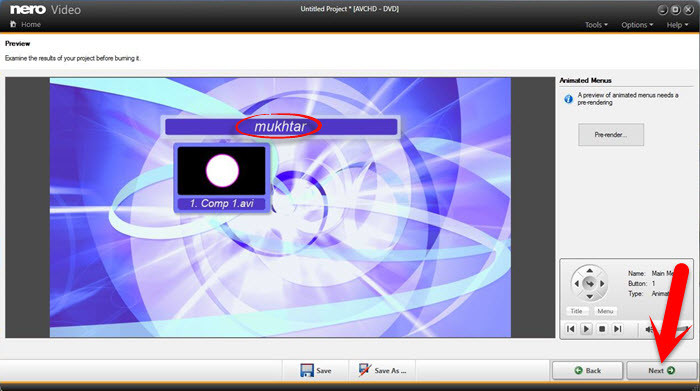The image size is (700, 391).
Task: Click the Home label in the header
Action: (x=31, y=25)
